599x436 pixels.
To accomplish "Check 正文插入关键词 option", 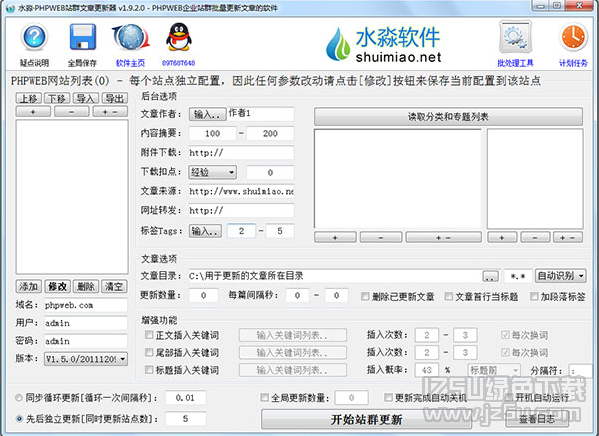I will pyautogui.click(x=149, y=335).
